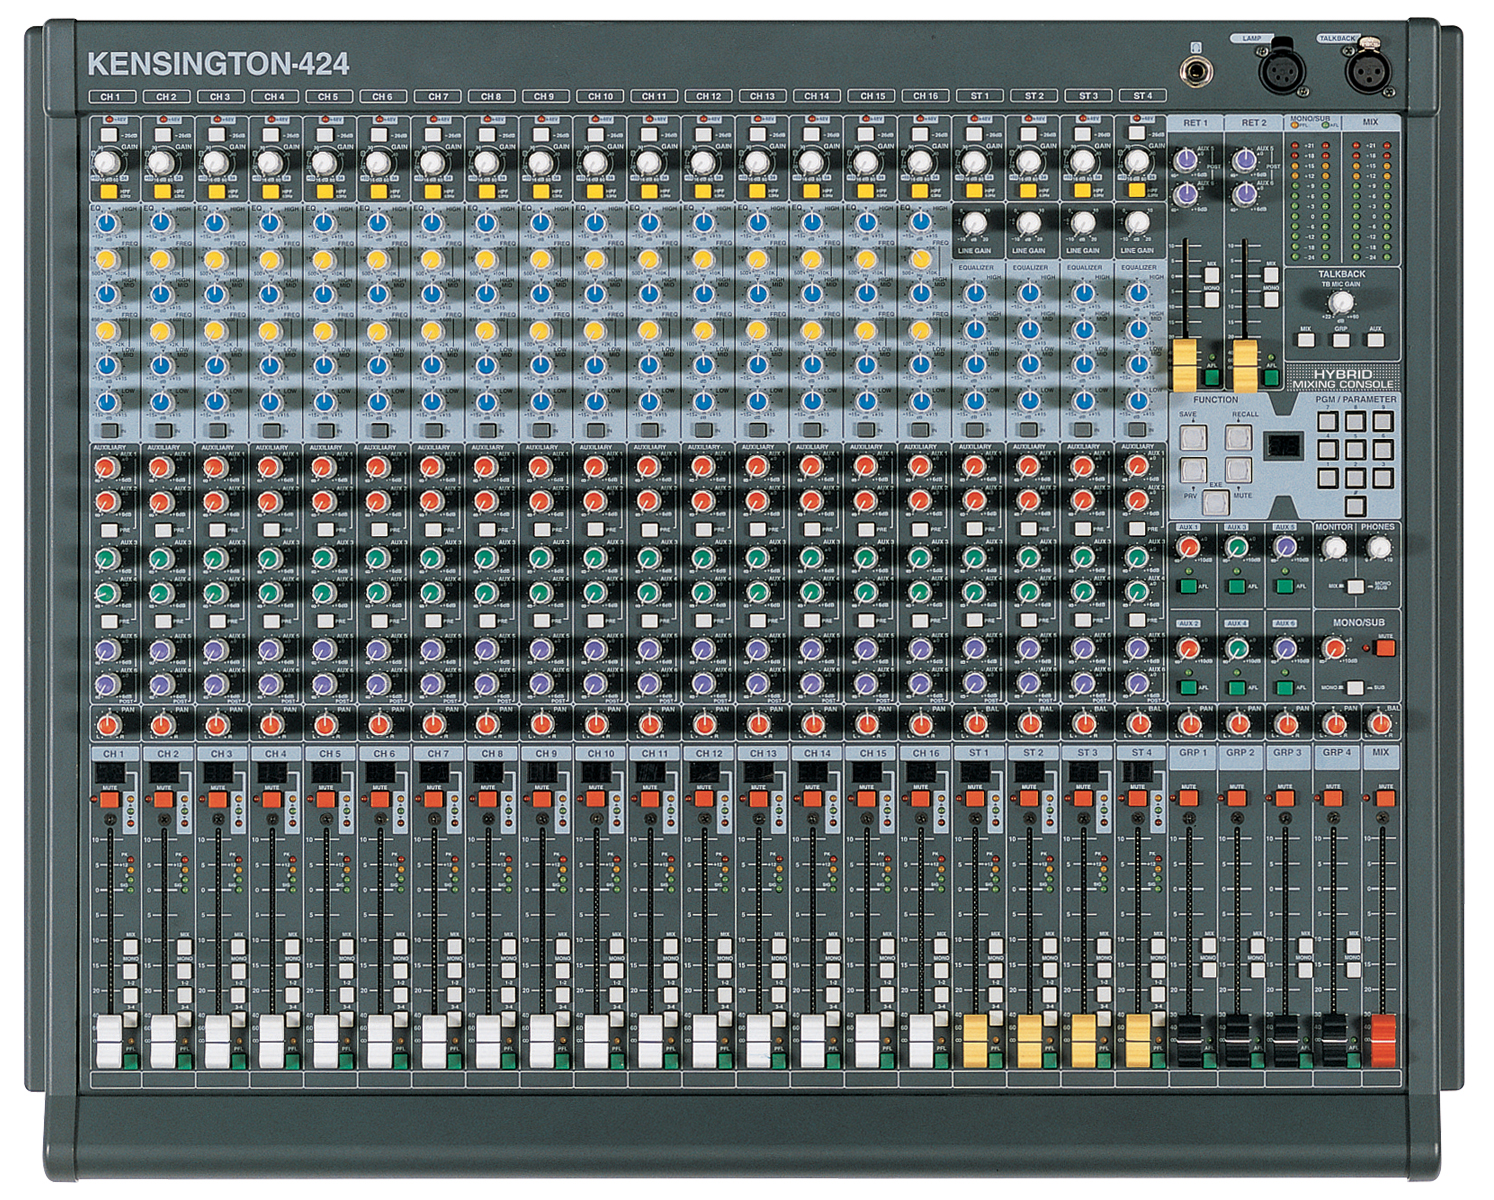The width and height of the screenshot is (1494, 1200).
Task: Click the AUX 2 master red knob
Action: 1188,648
